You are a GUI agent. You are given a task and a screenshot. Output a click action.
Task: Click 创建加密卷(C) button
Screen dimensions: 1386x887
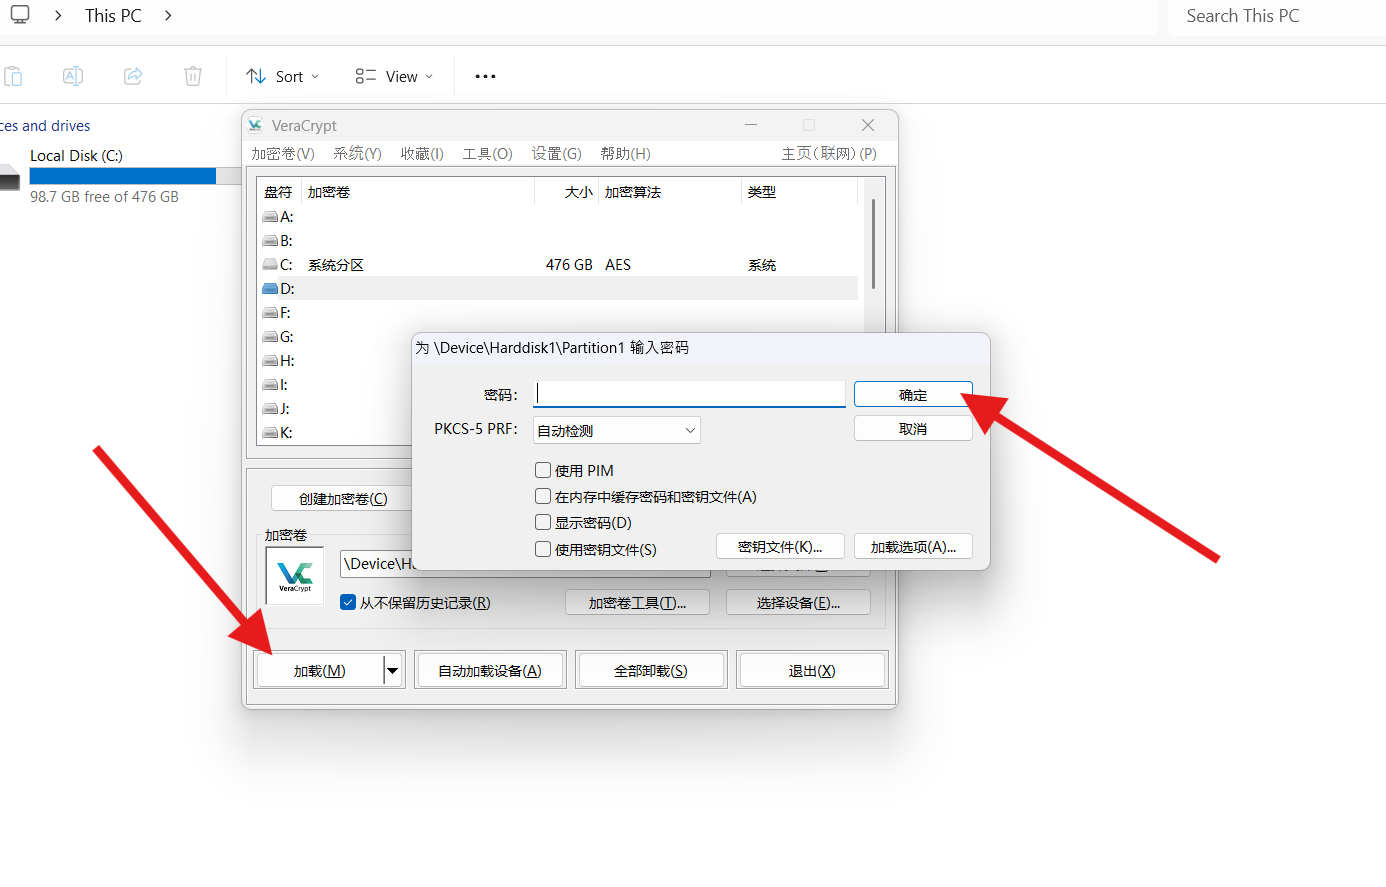click(x=342, y=498)
